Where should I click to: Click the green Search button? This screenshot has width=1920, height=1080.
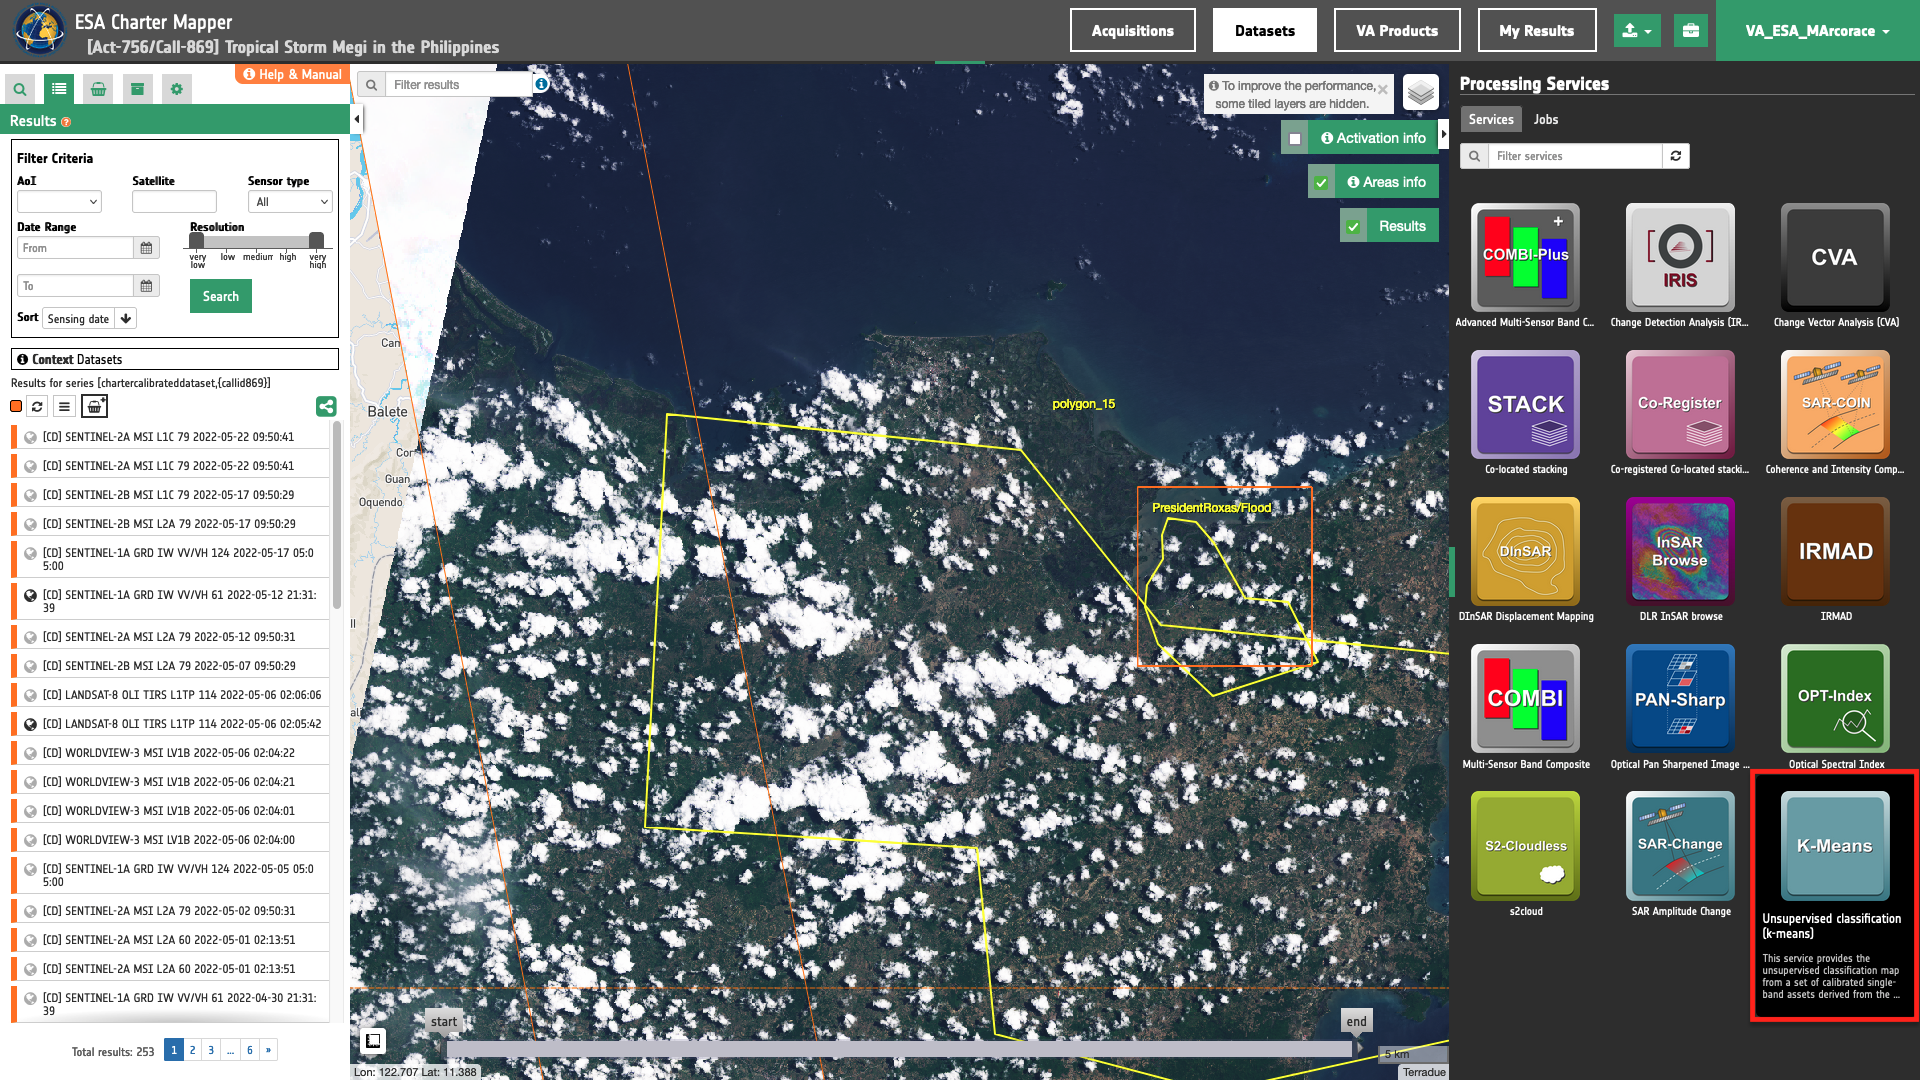pyautogui.click(x=221, y=296)
